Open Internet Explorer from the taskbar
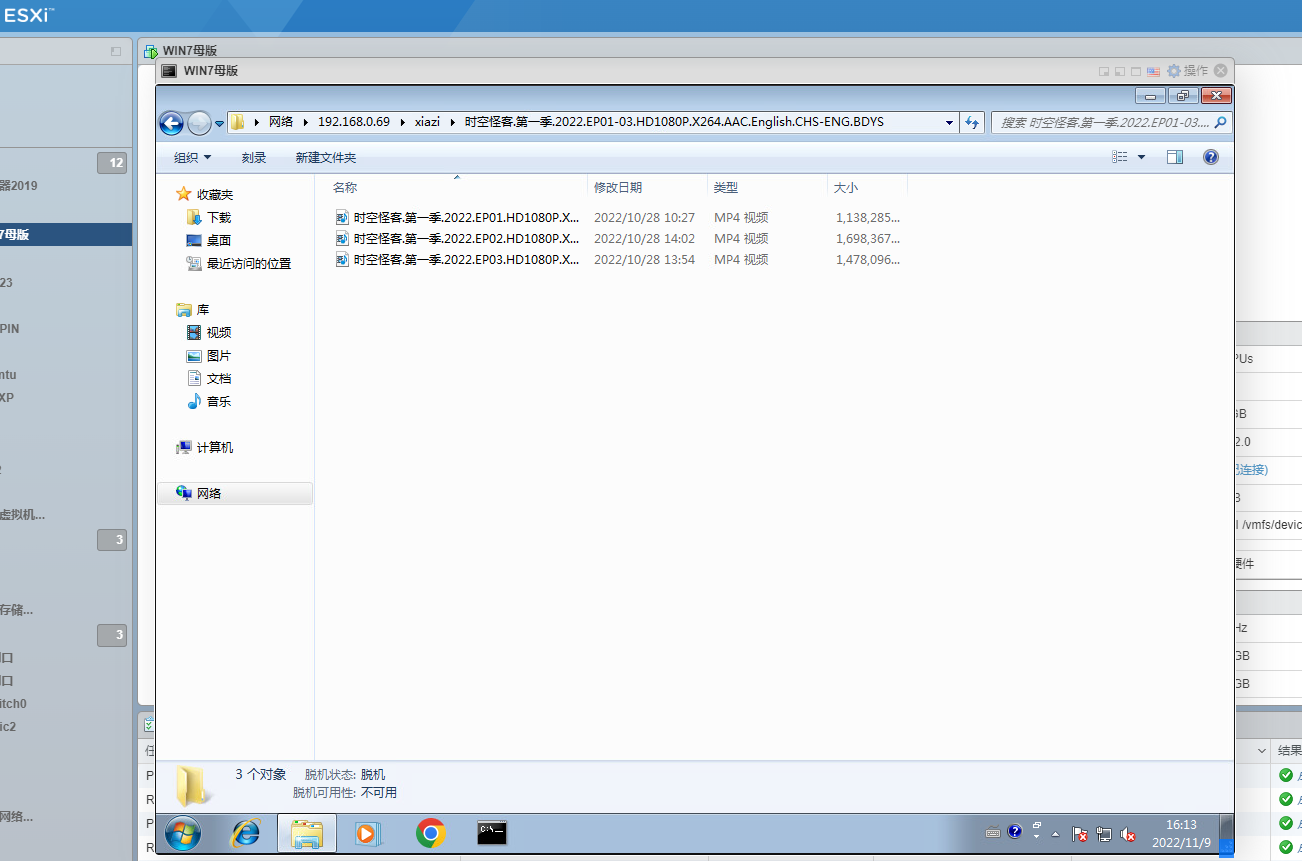 coord(245,833)
